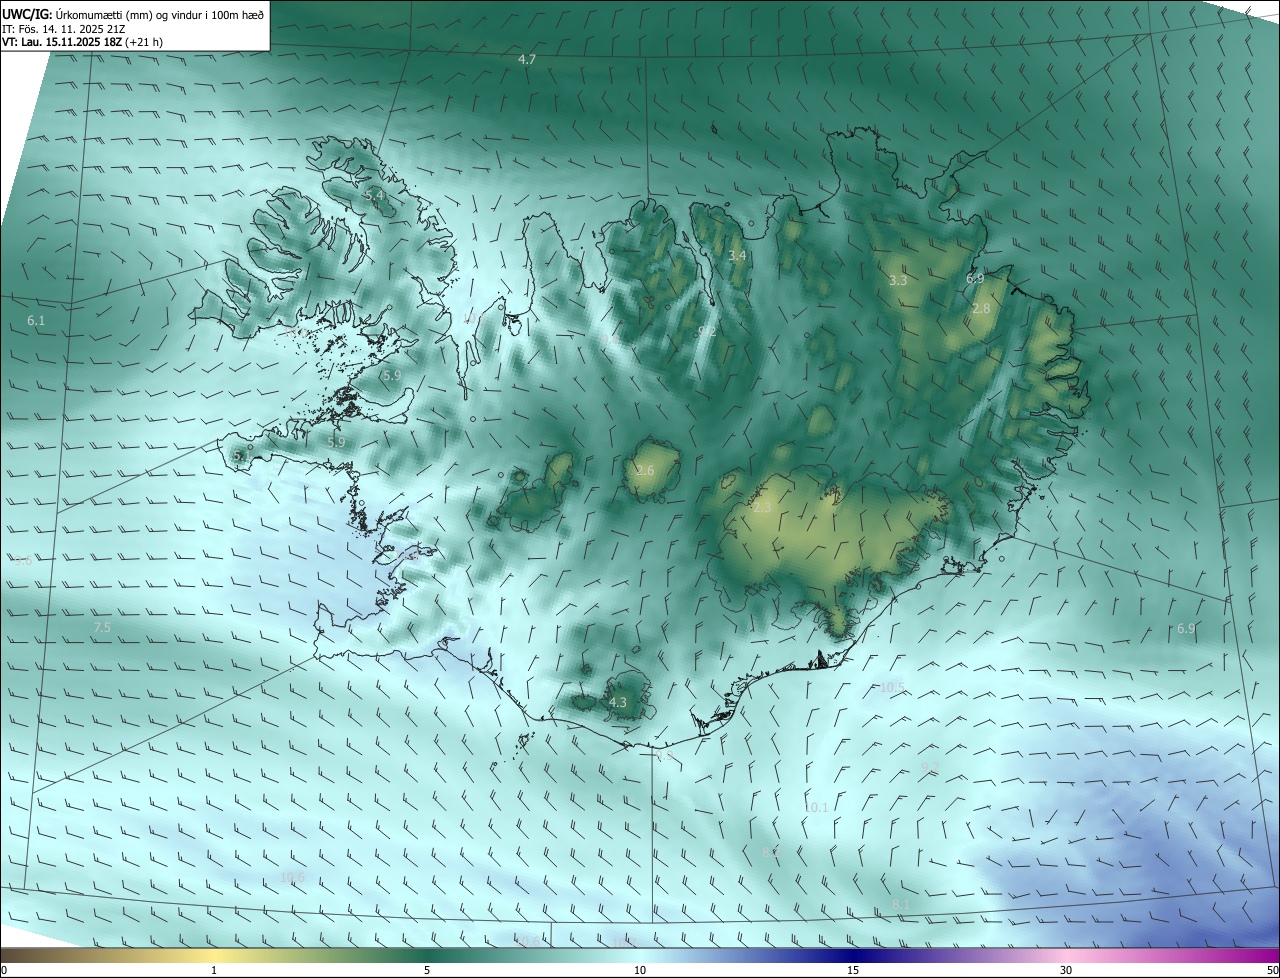Click the 2.6 value label
1280x978 pixels.
[x=645, y=471]
